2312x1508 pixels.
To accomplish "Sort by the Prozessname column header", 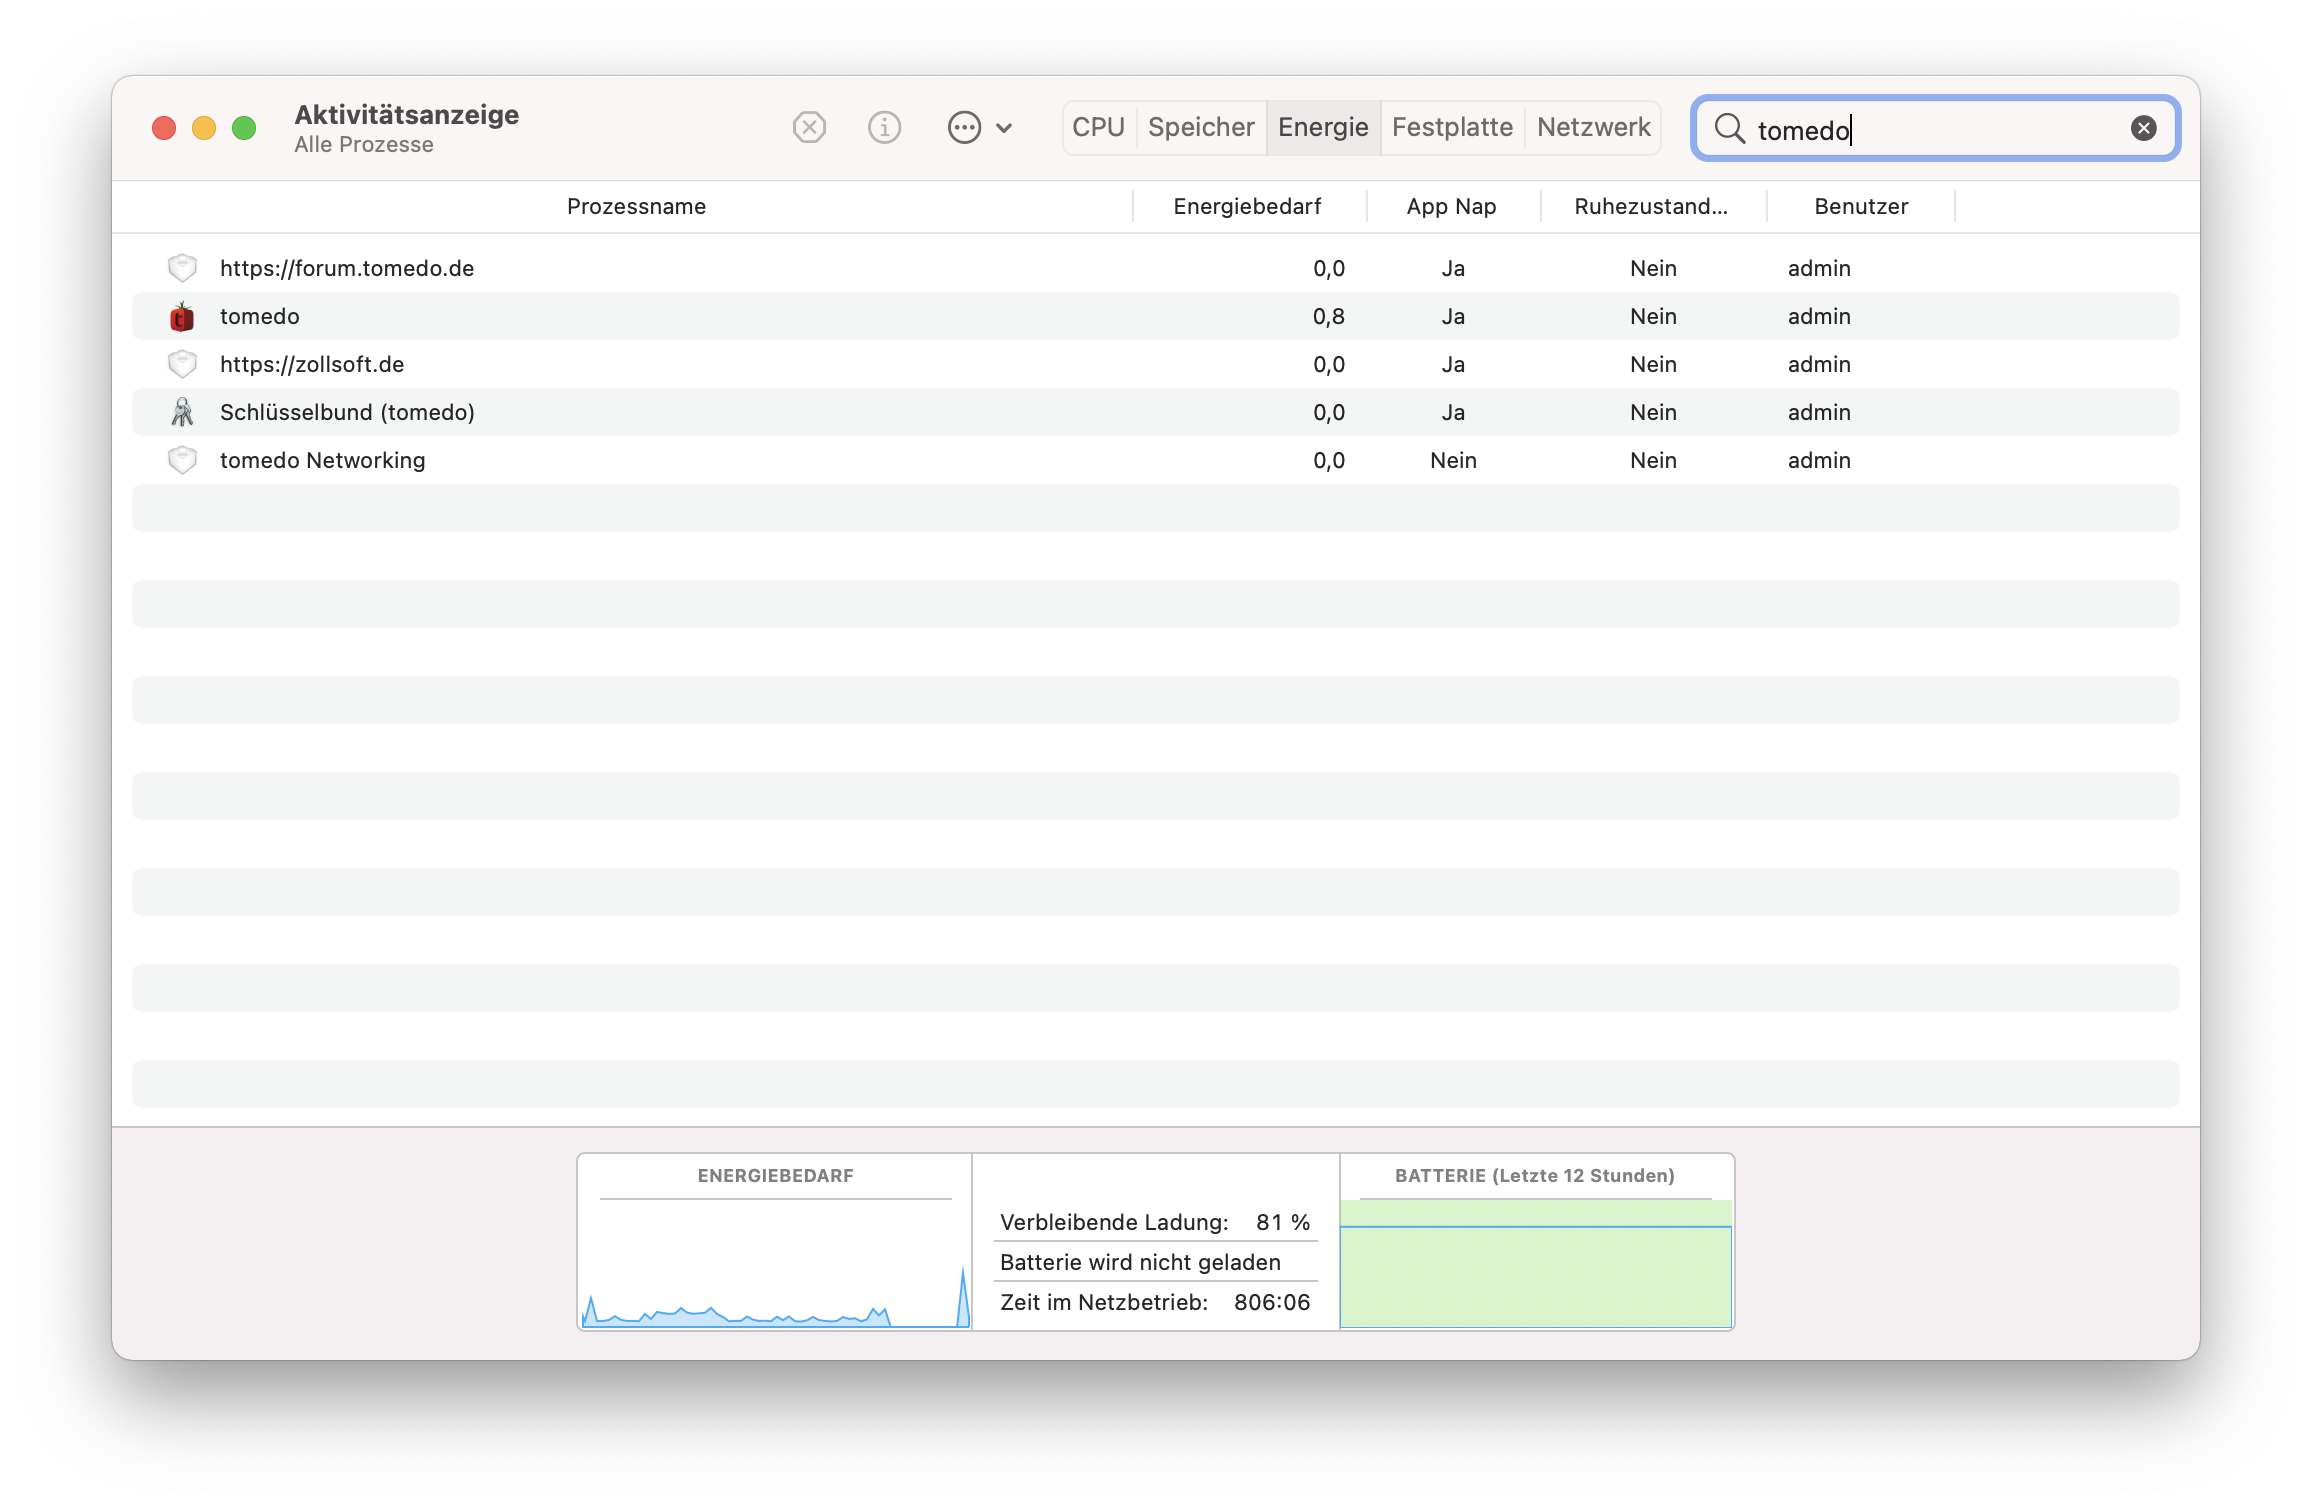I will point(636,206).
